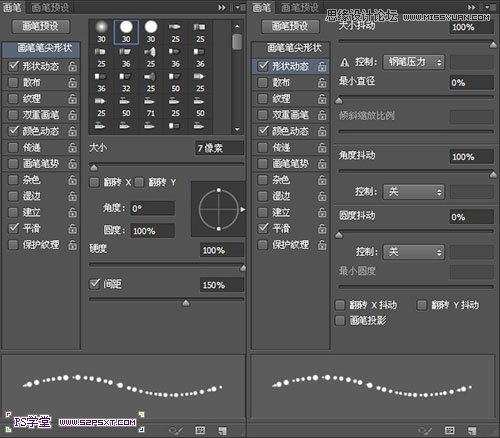The width and height of the screenshot is (500, 438).
Task: Open 控制 dropdown under 角度抖动
Action: pyautogui.click(x=413, y=192)
